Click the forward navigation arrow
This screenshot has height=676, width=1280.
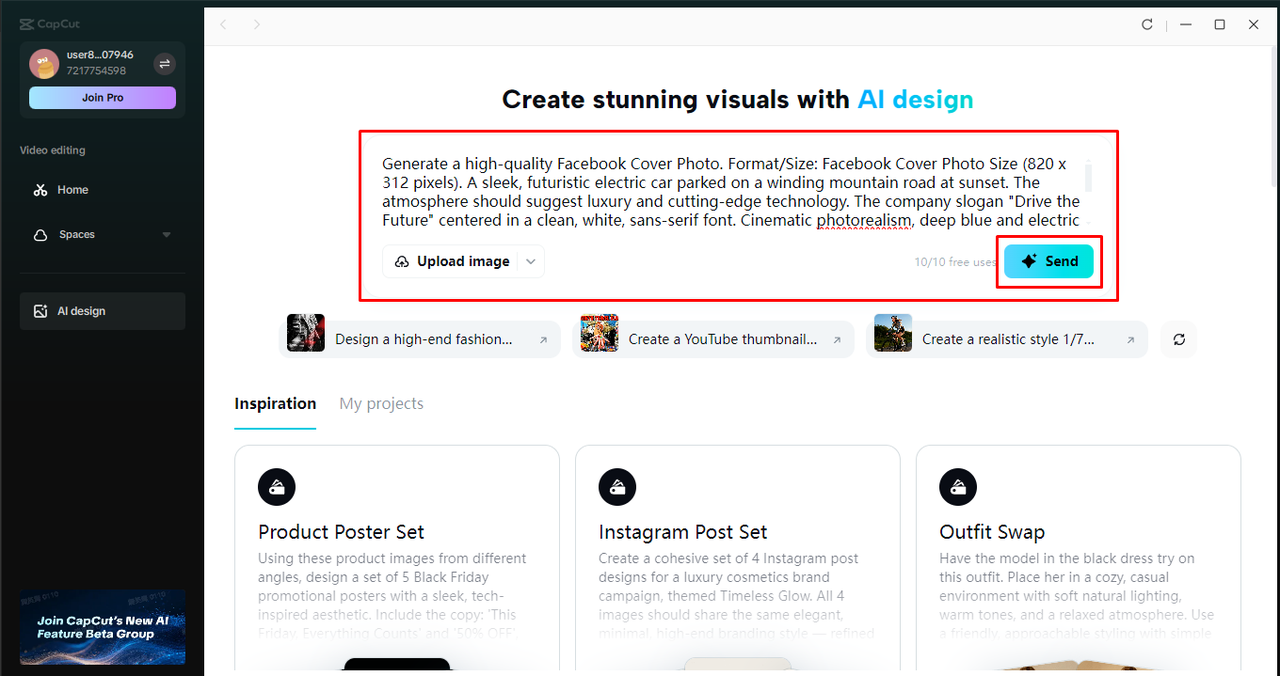[x=257, y=25]
